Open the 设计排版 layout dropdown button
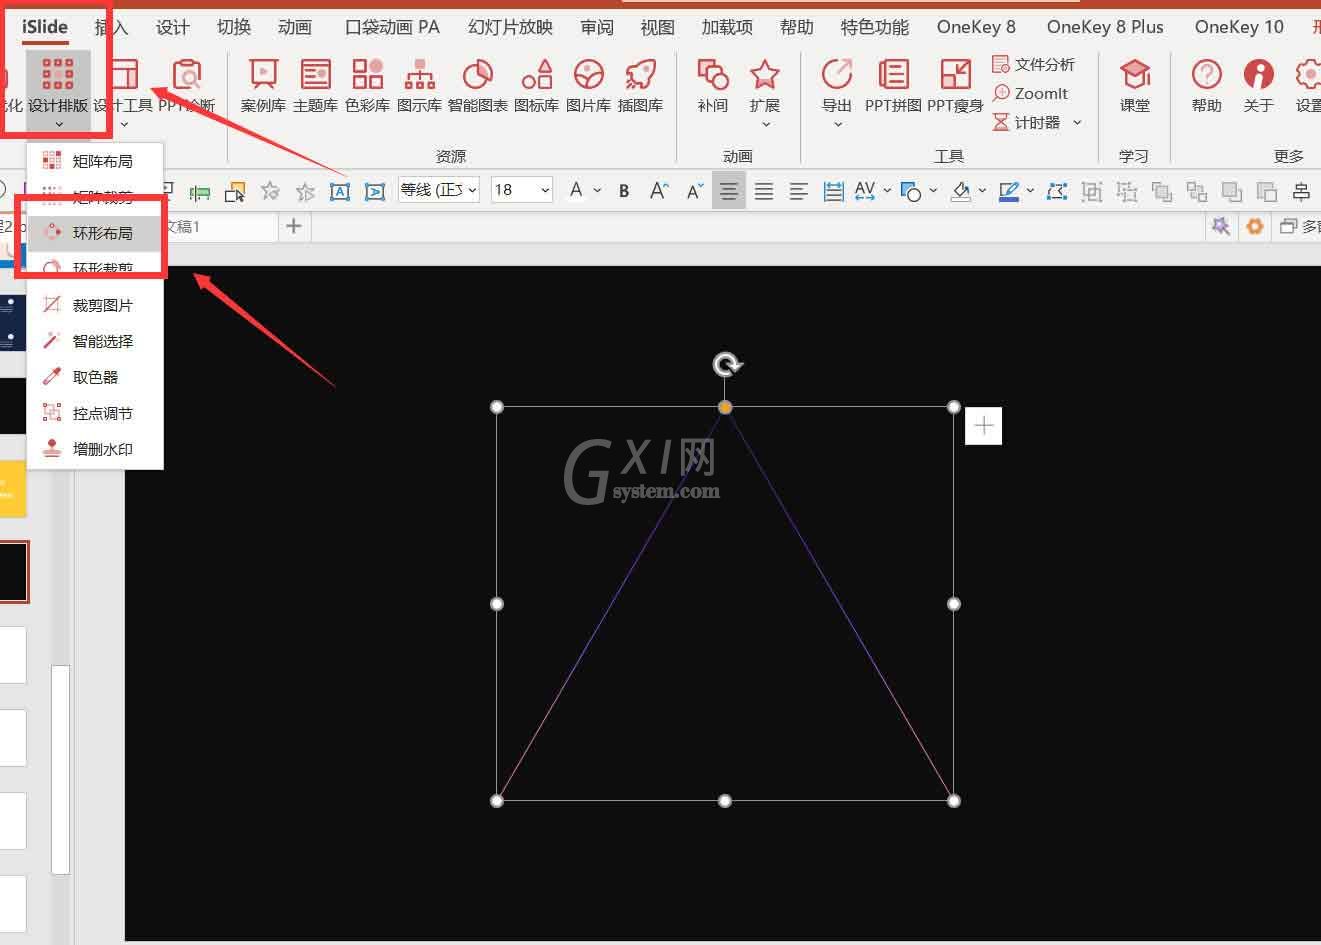The image size is (1321, 945). pos(58,91)
